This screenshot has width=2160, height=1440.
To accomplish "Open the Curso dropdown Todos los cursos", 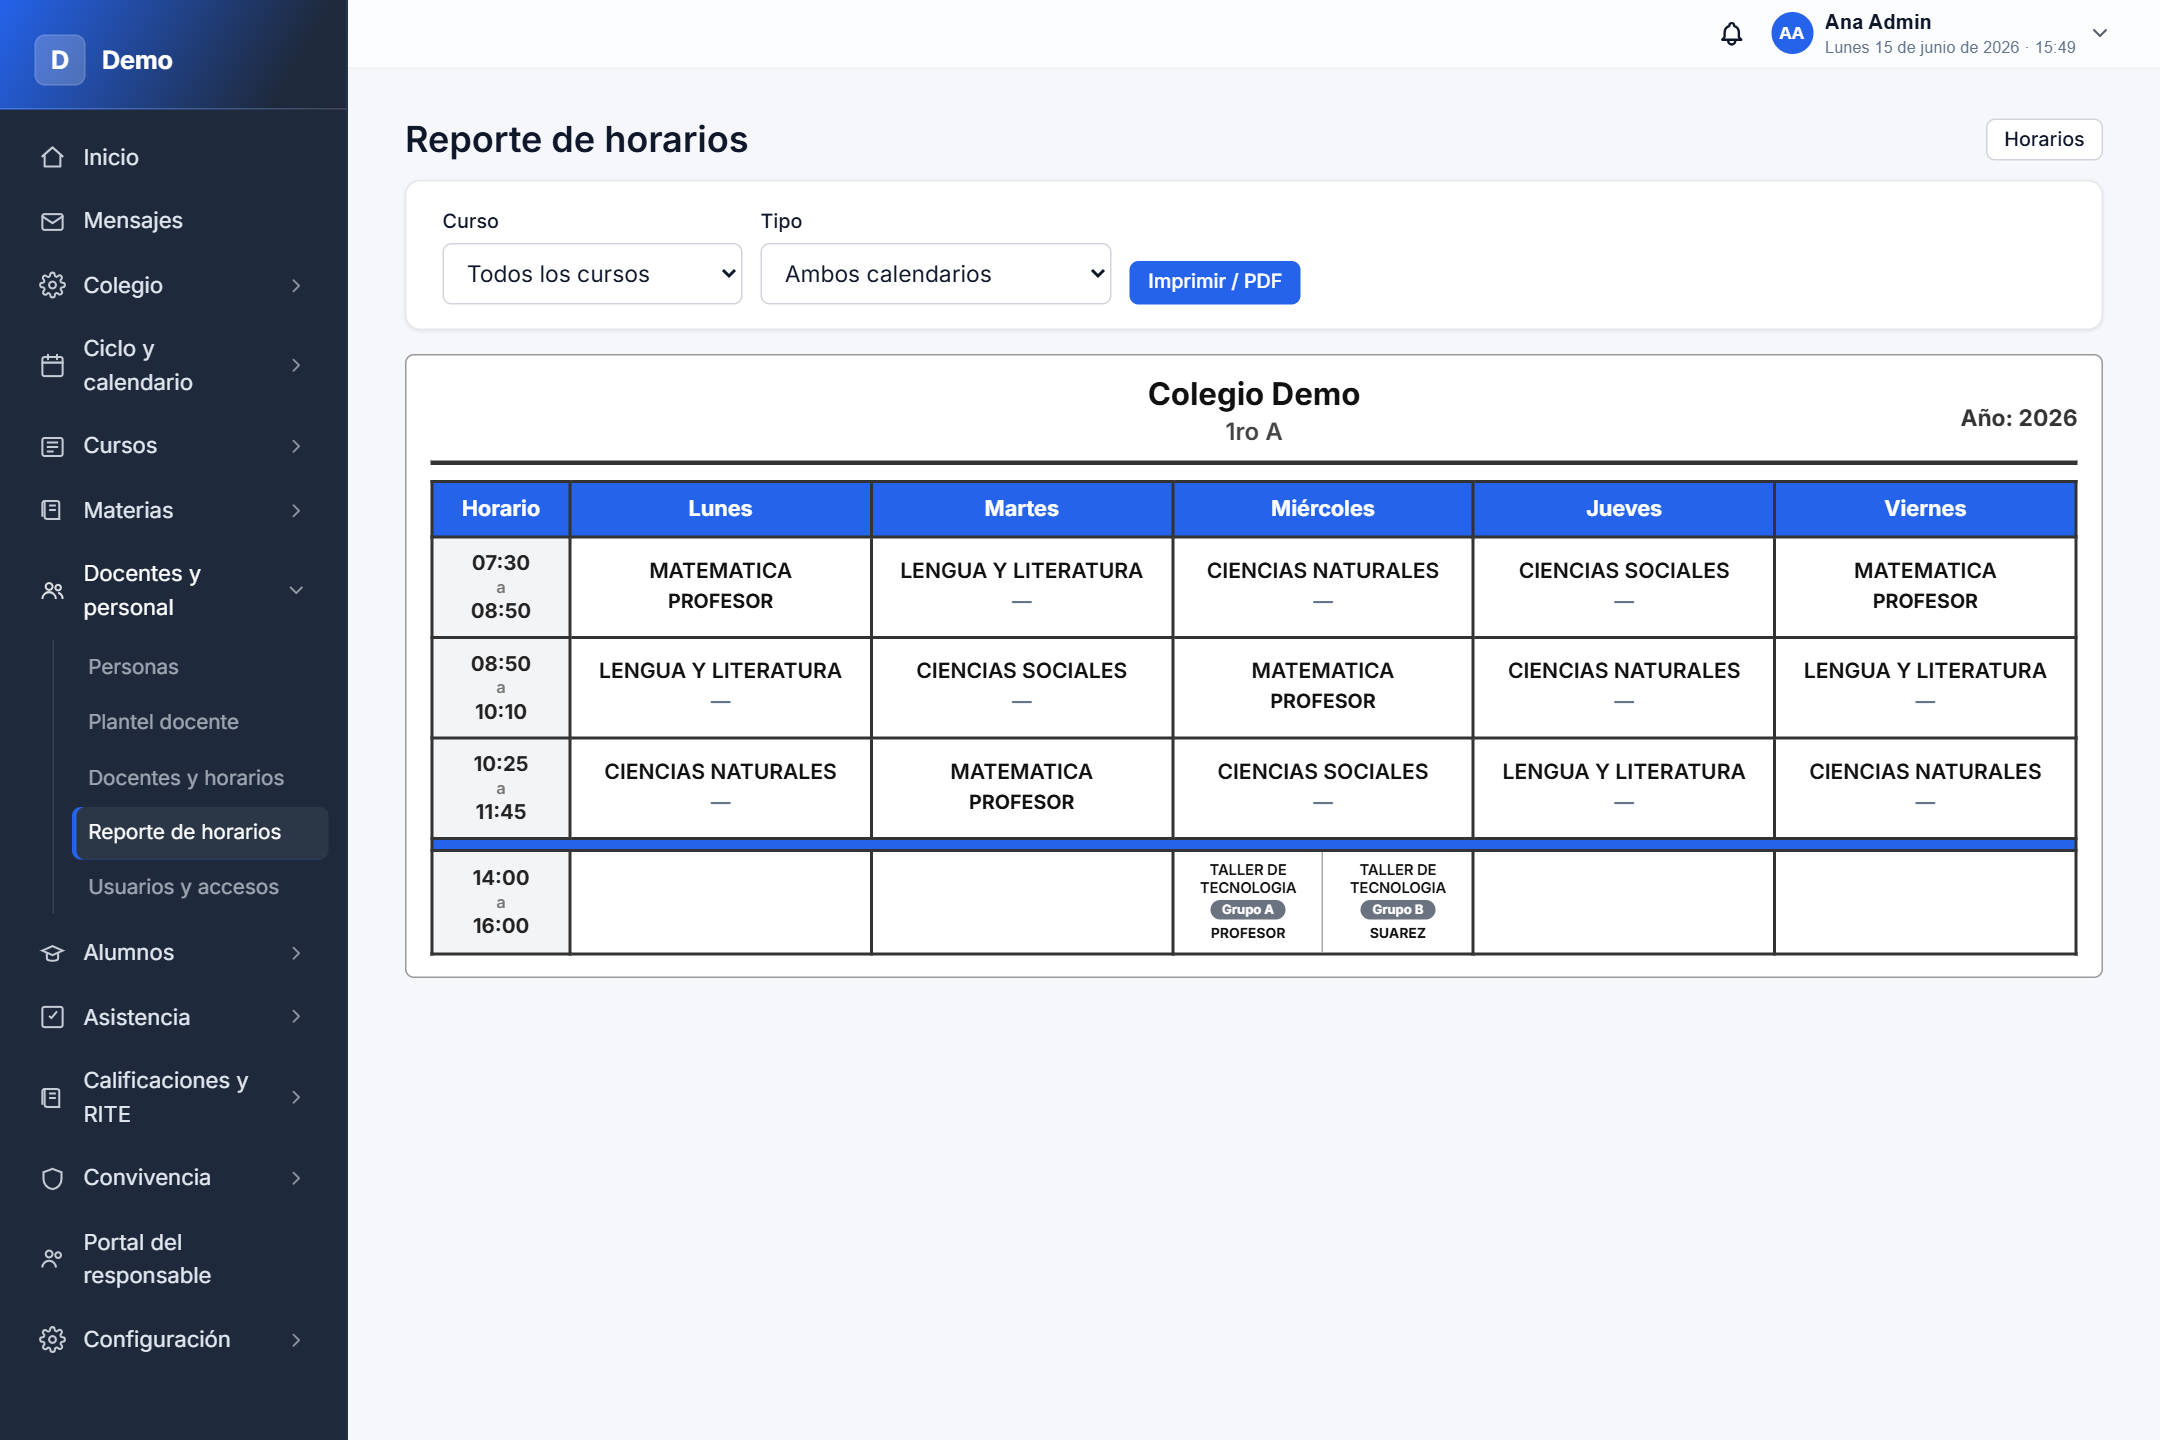I will 592,274.
